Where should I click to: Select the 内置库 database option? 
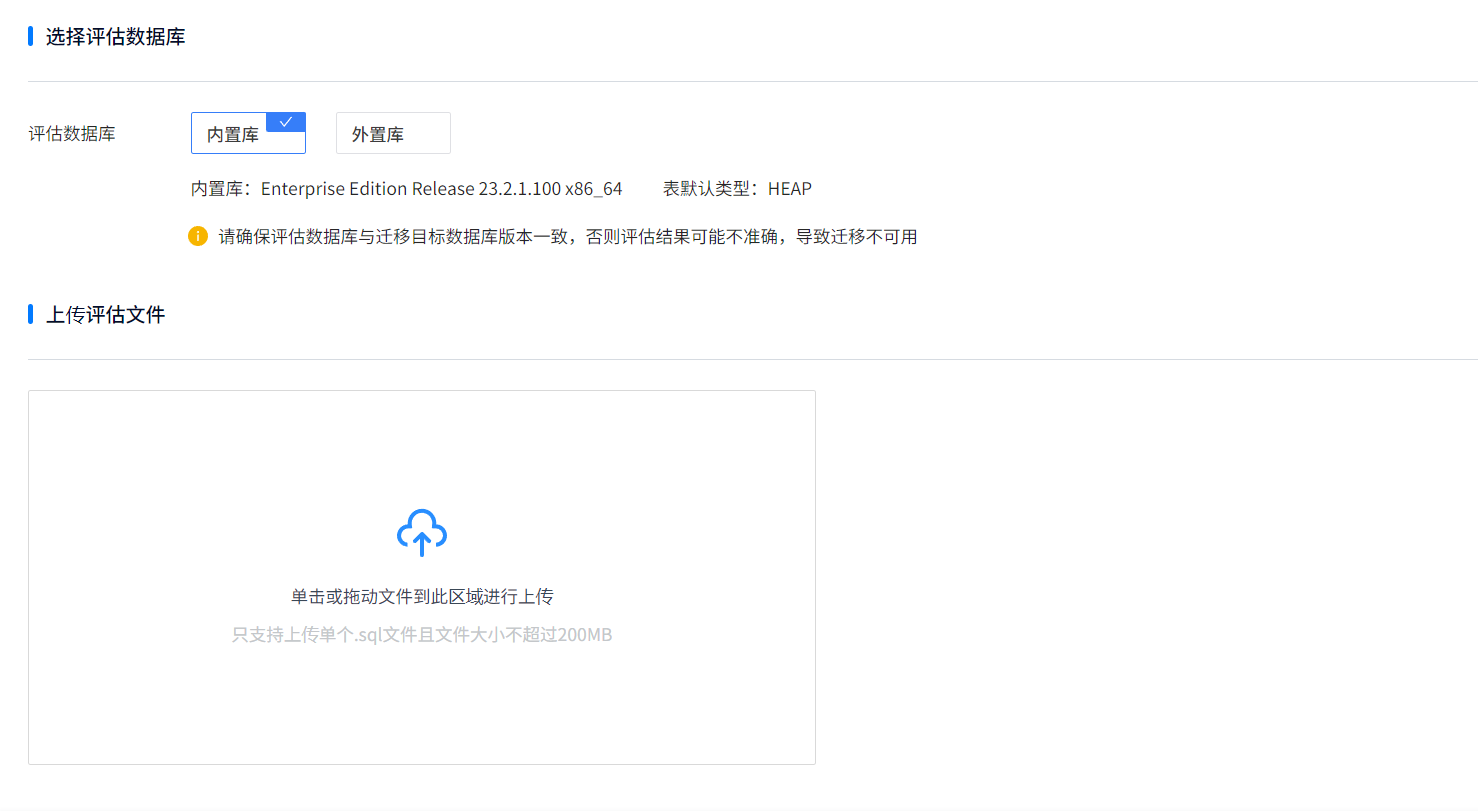click(234, 134)
